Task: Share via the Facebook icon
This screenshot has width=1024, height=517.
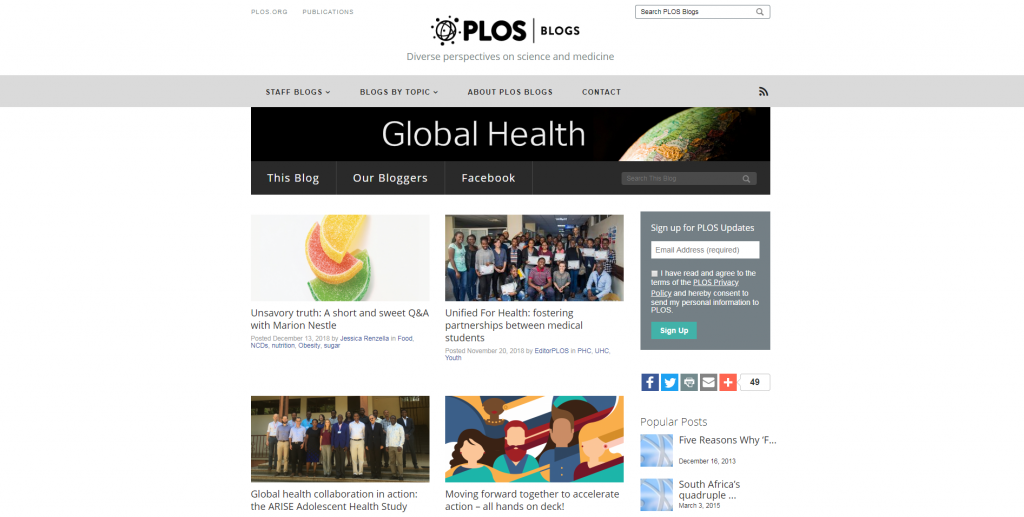Action: click(x=650, y=383)
